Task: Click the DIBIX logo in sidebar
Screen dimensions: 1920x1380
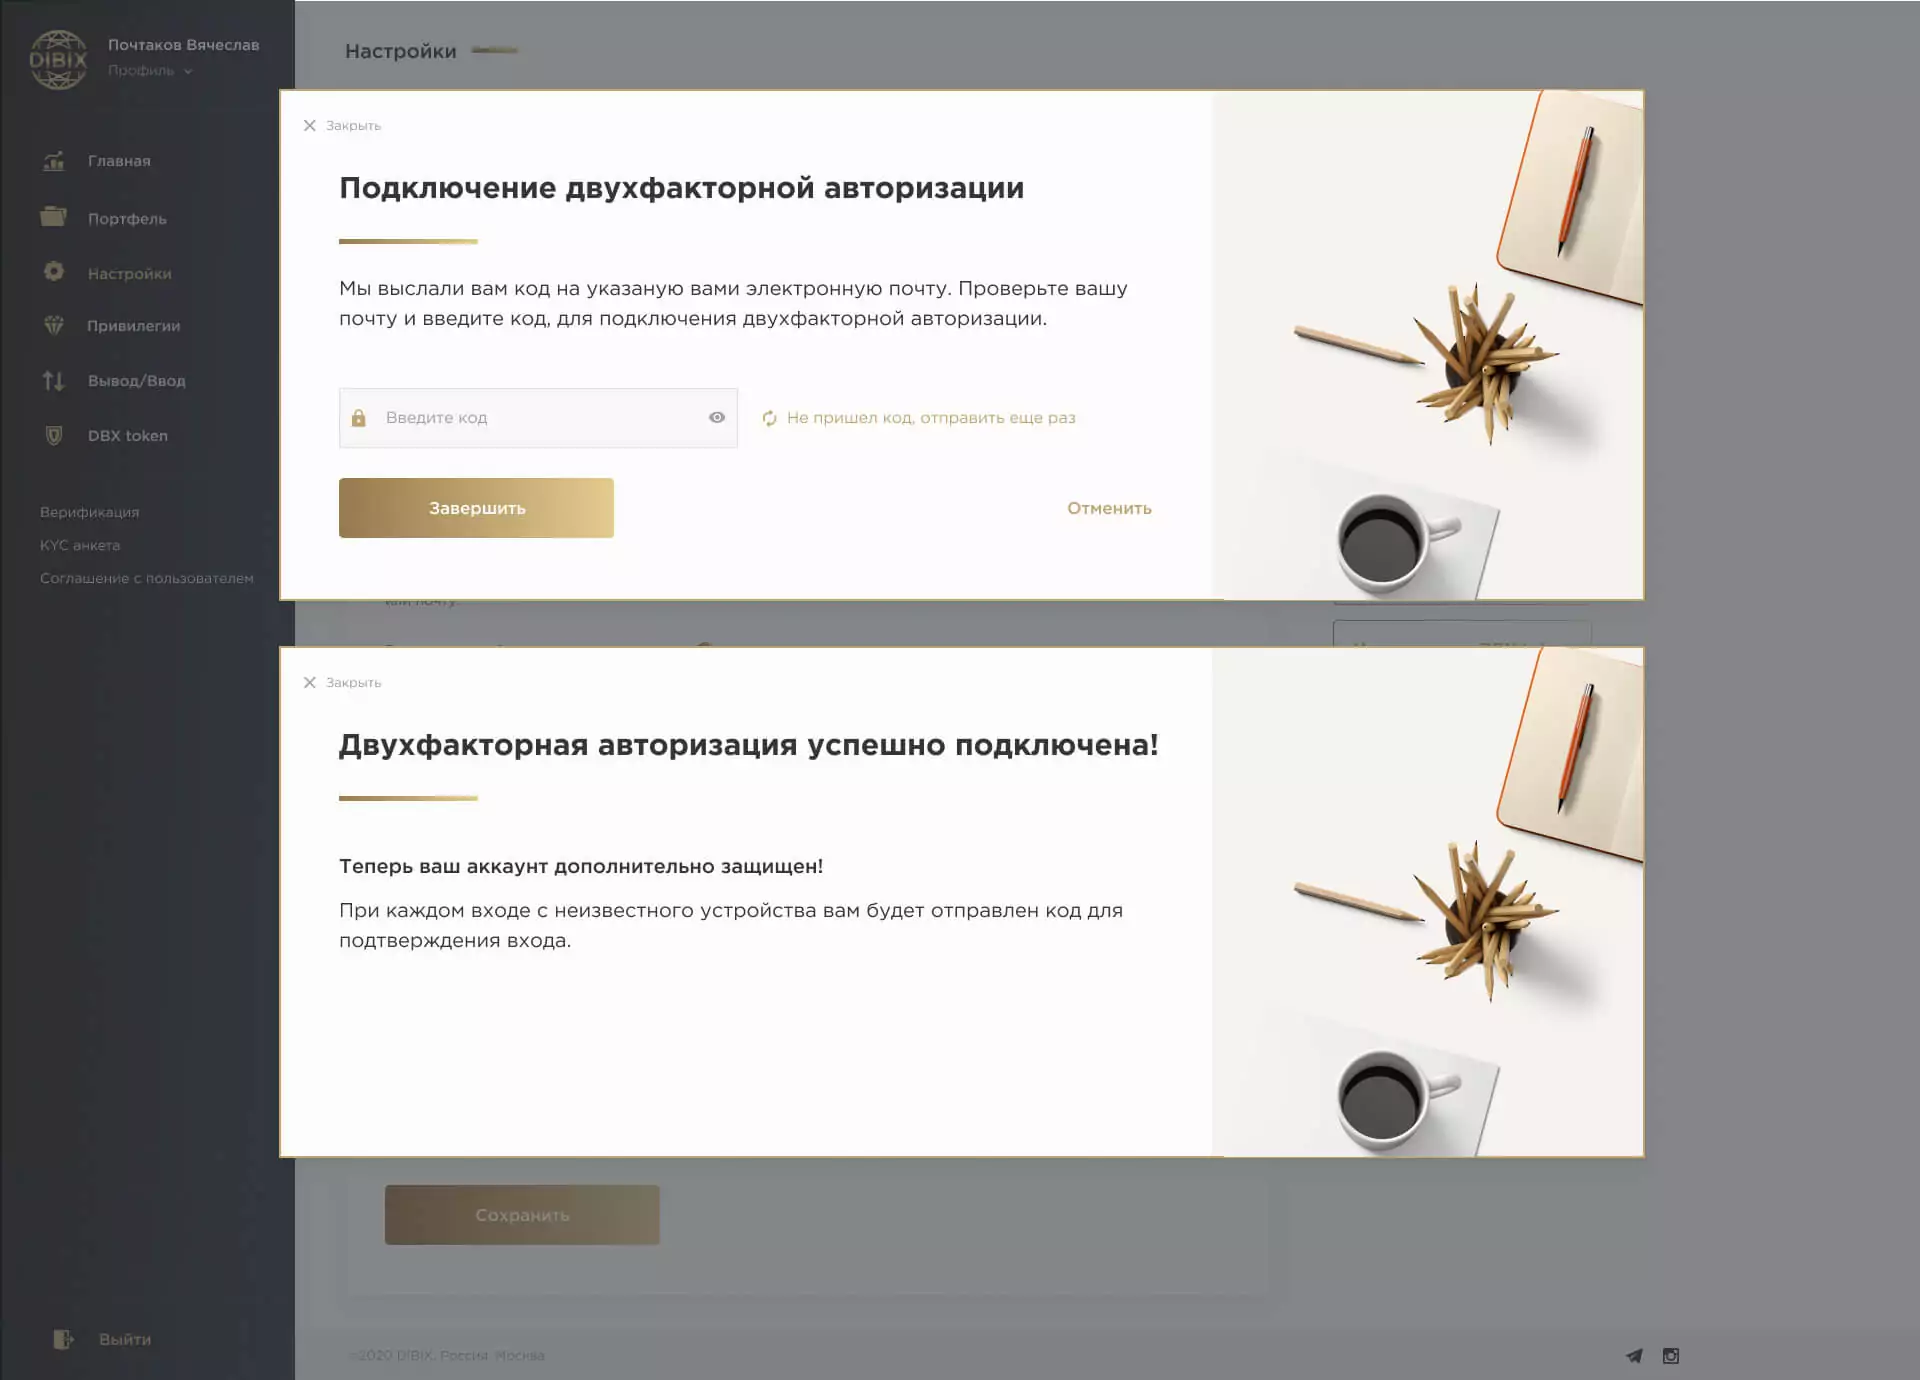Action: (x=58, y=59)
